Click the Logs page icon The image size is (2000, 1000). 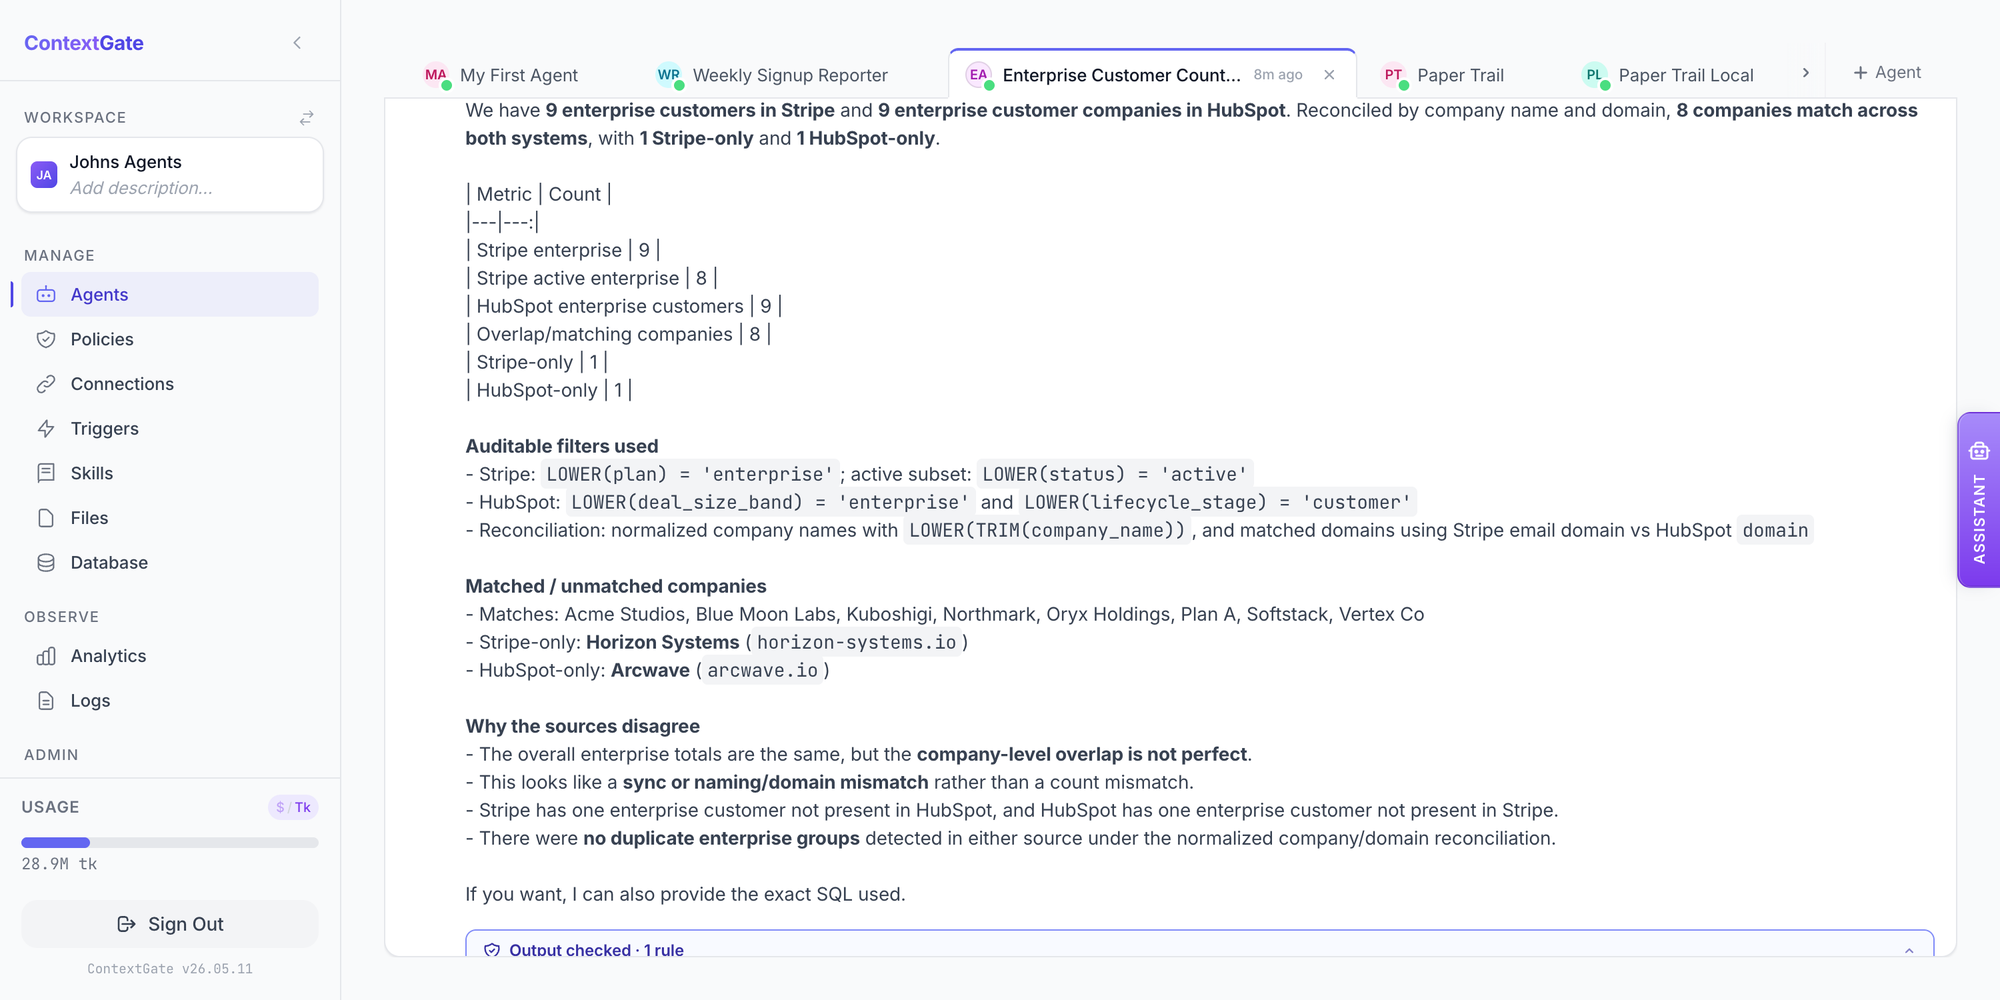[46, 701]
